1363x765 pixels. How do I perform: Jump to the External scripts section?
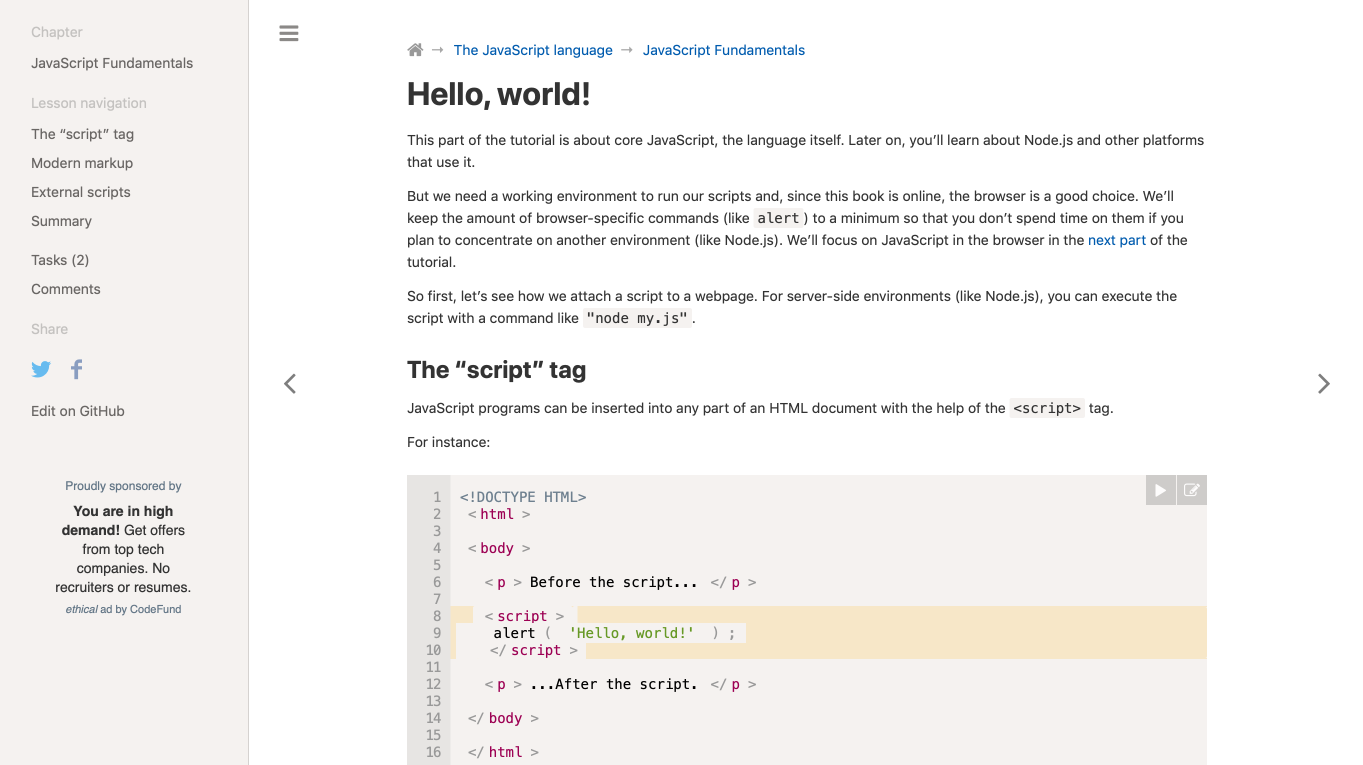[x=81, y=192]
